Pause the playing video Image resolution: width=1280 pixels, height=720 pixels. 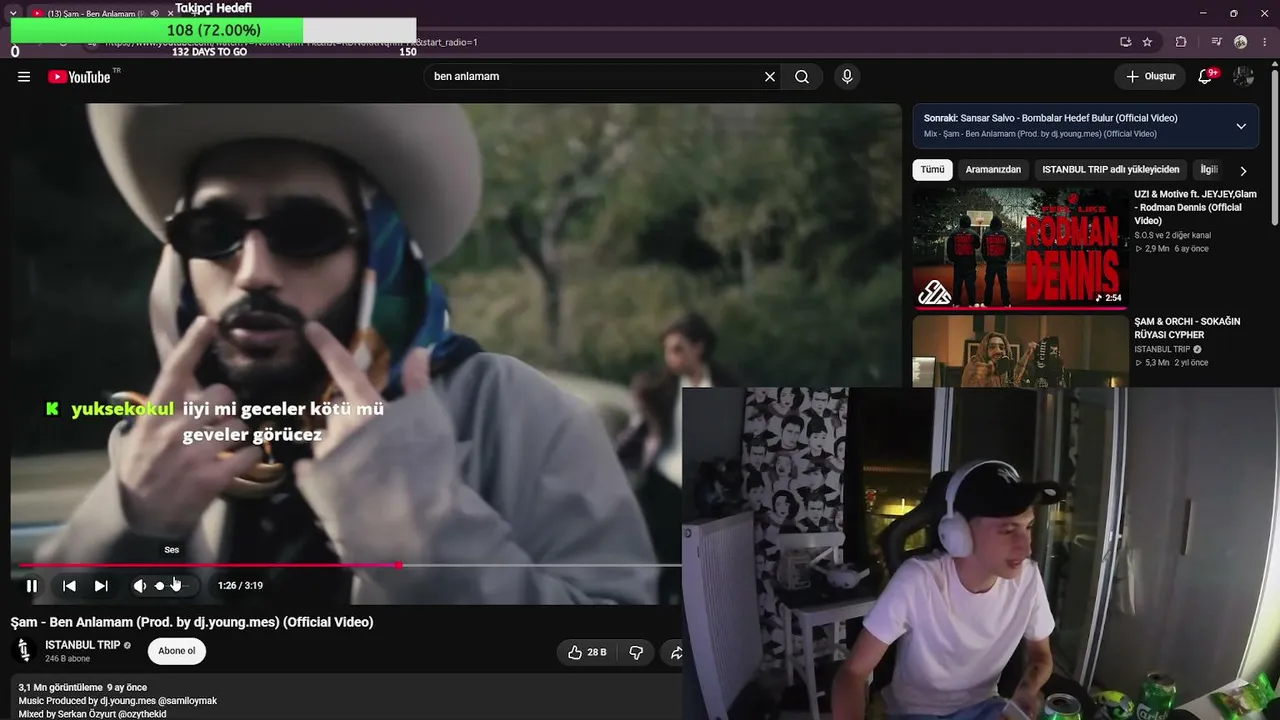pyautogui.click(x=32, y=586)
